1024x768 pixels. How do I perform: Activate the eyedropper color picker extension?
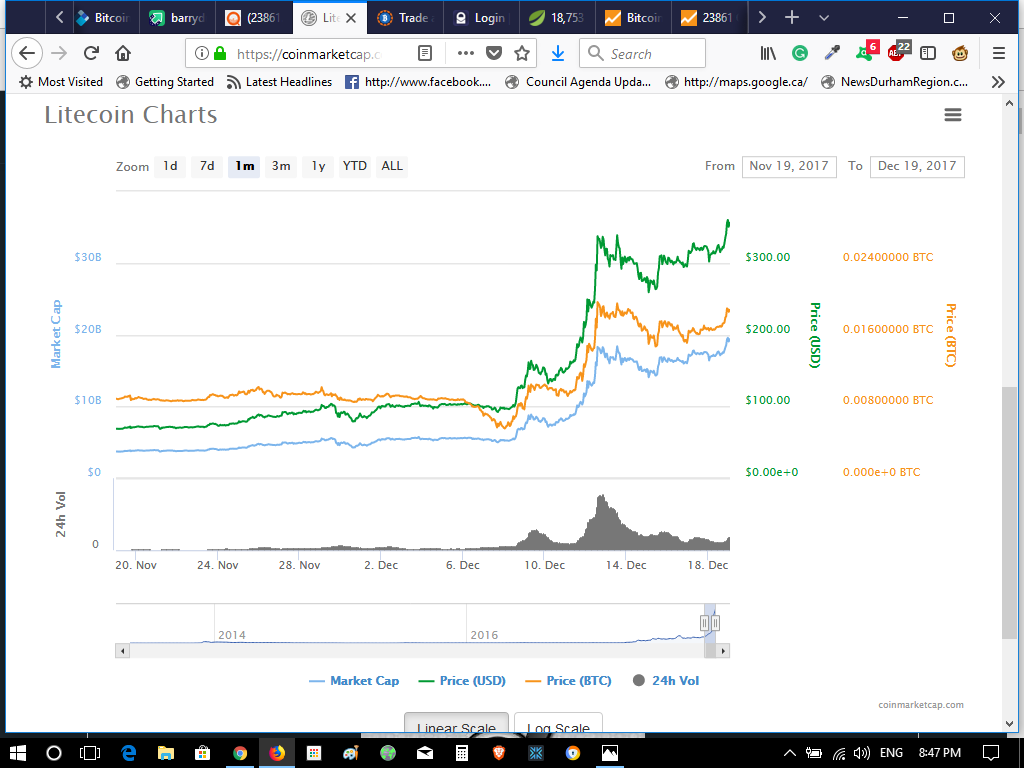pyautogui.click(x=832, y=54)
